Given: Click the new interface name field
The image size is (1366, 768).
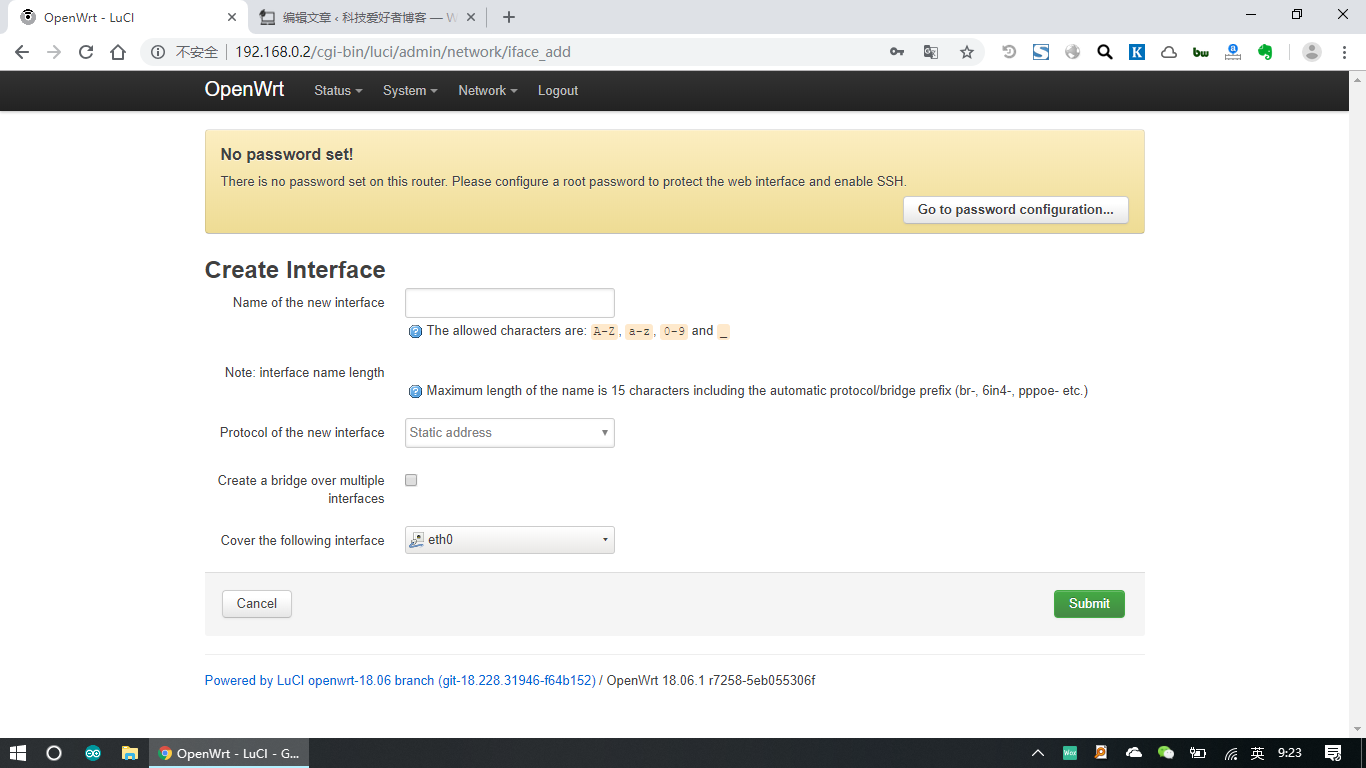Looking at the screenshot, I should (x=509, y=302).
